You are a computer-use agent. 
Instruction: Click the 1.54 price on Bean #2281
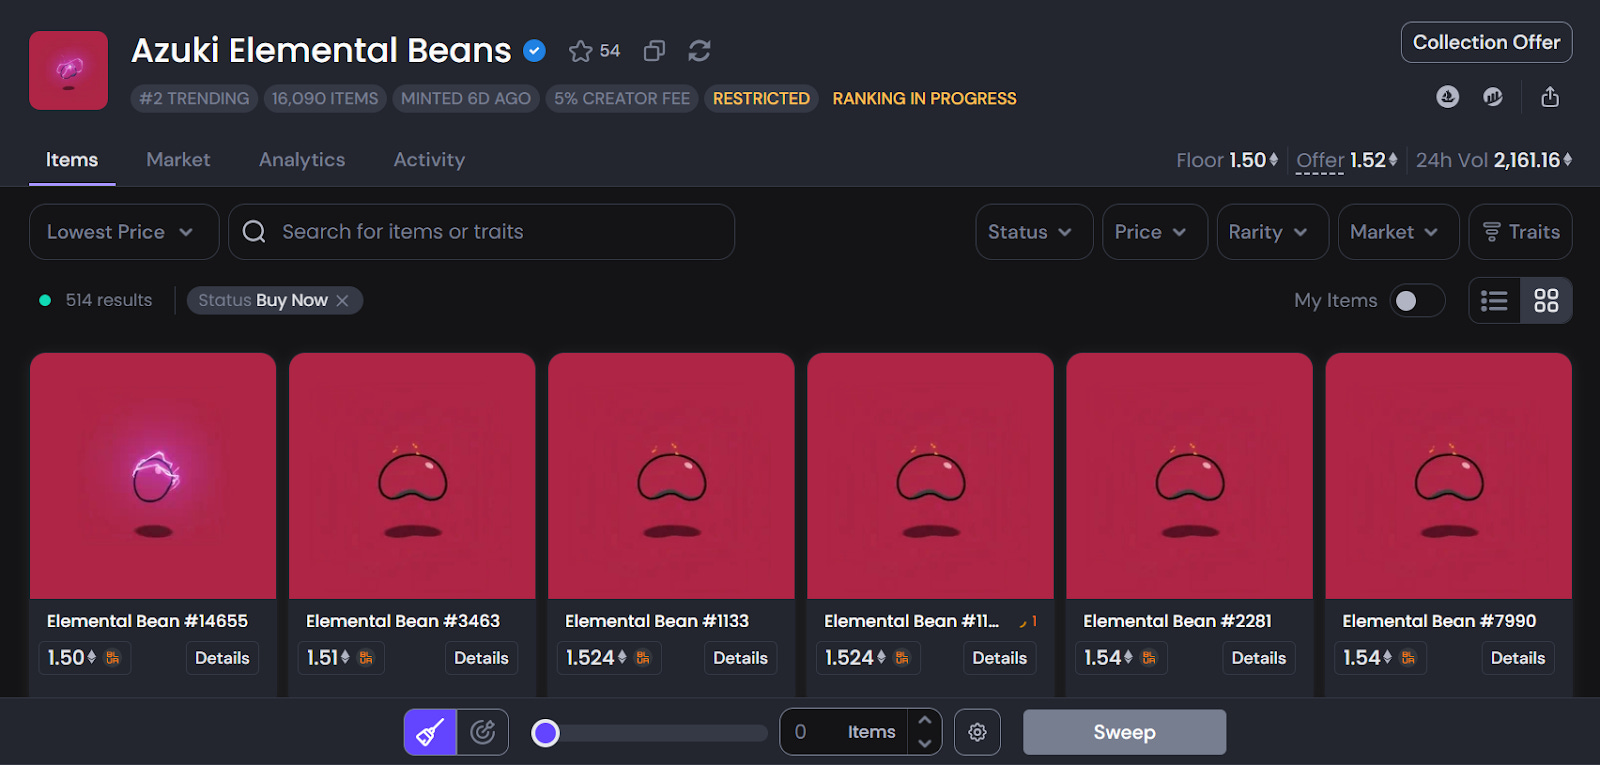tap(1108, 658)
